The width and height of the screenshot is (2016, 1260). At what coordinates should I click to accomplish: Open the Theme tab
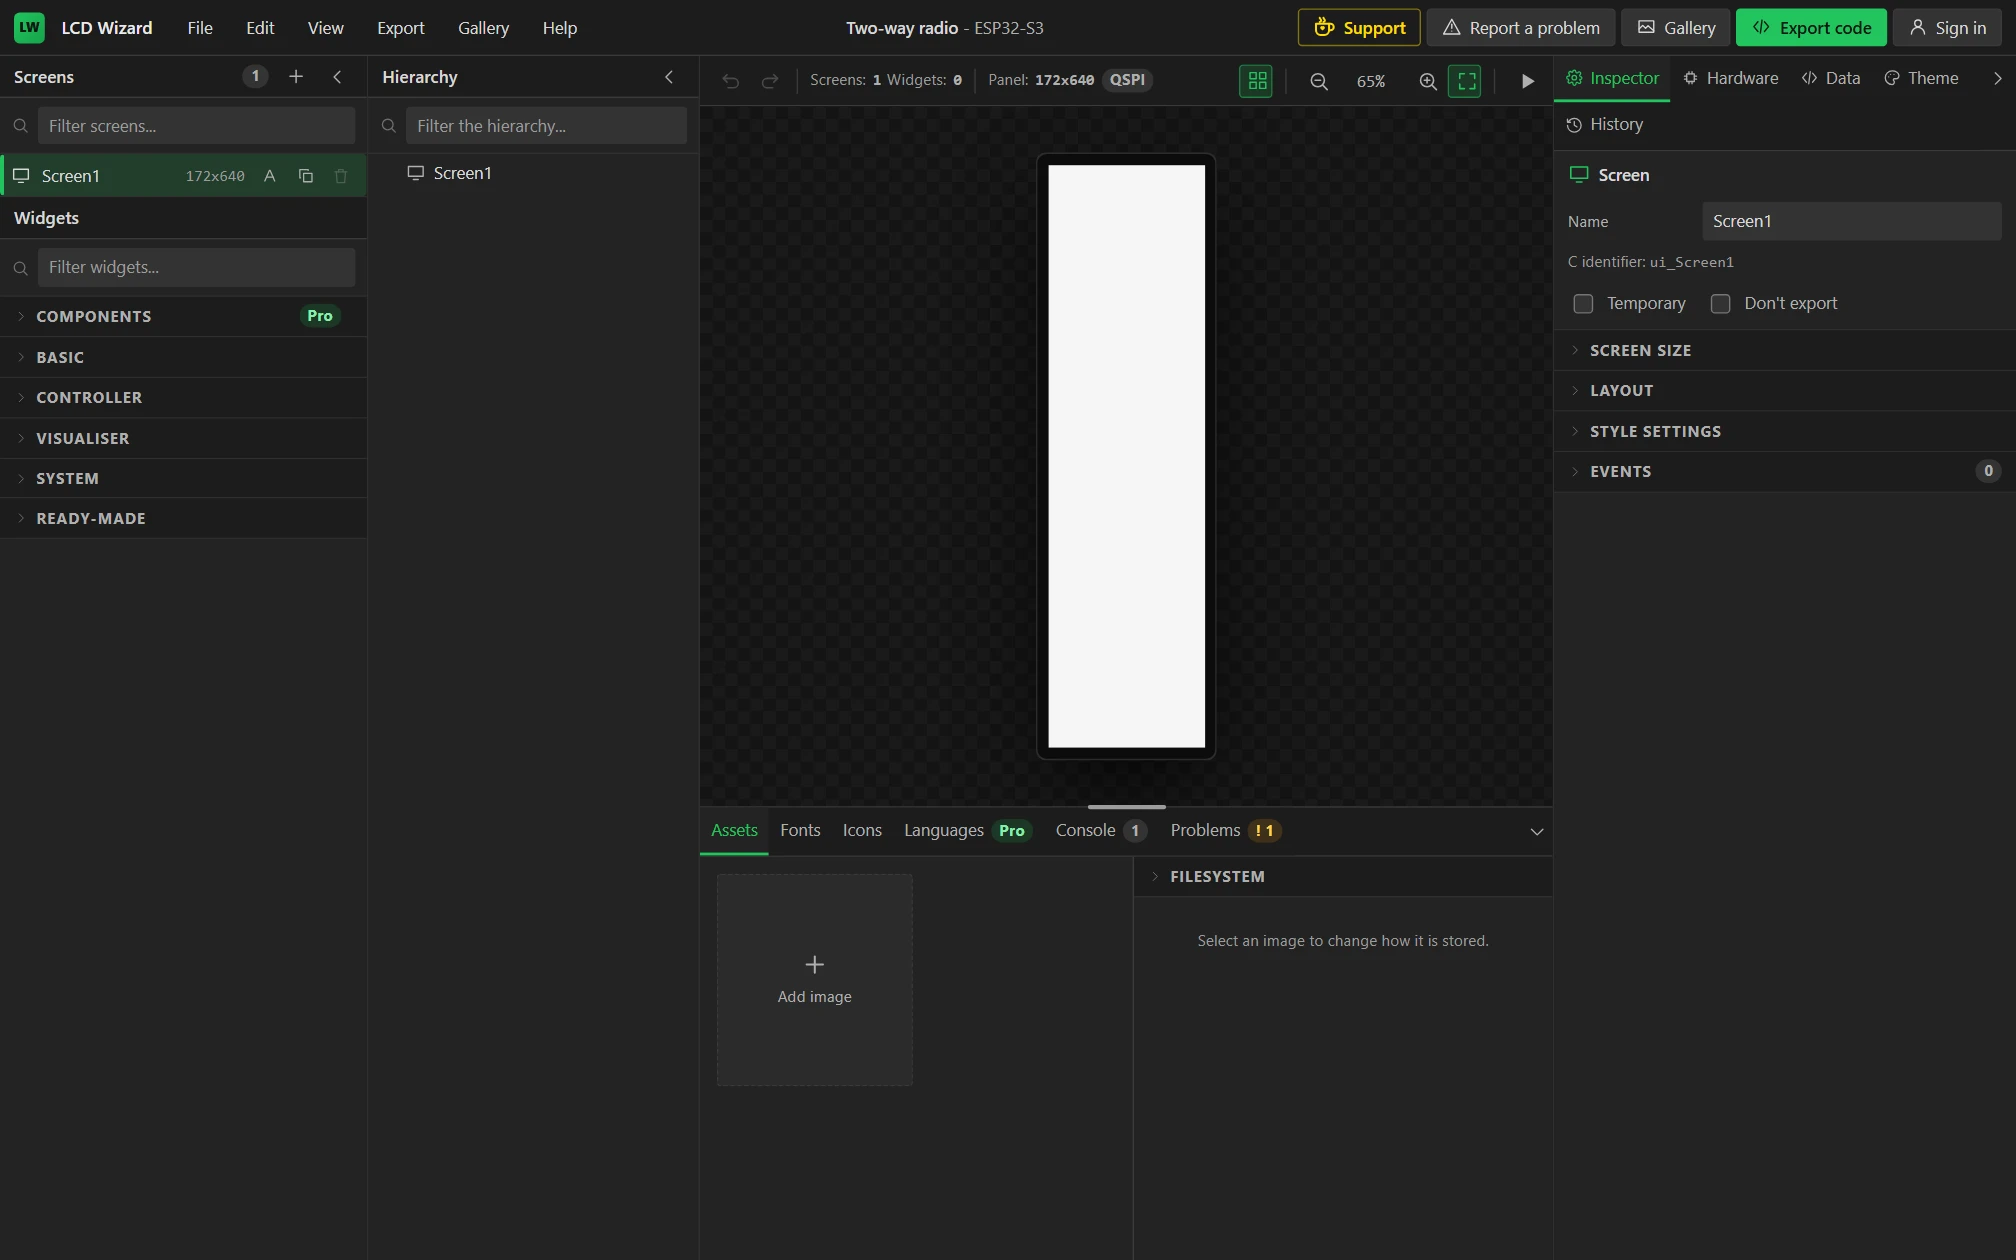coord(1921,78)
